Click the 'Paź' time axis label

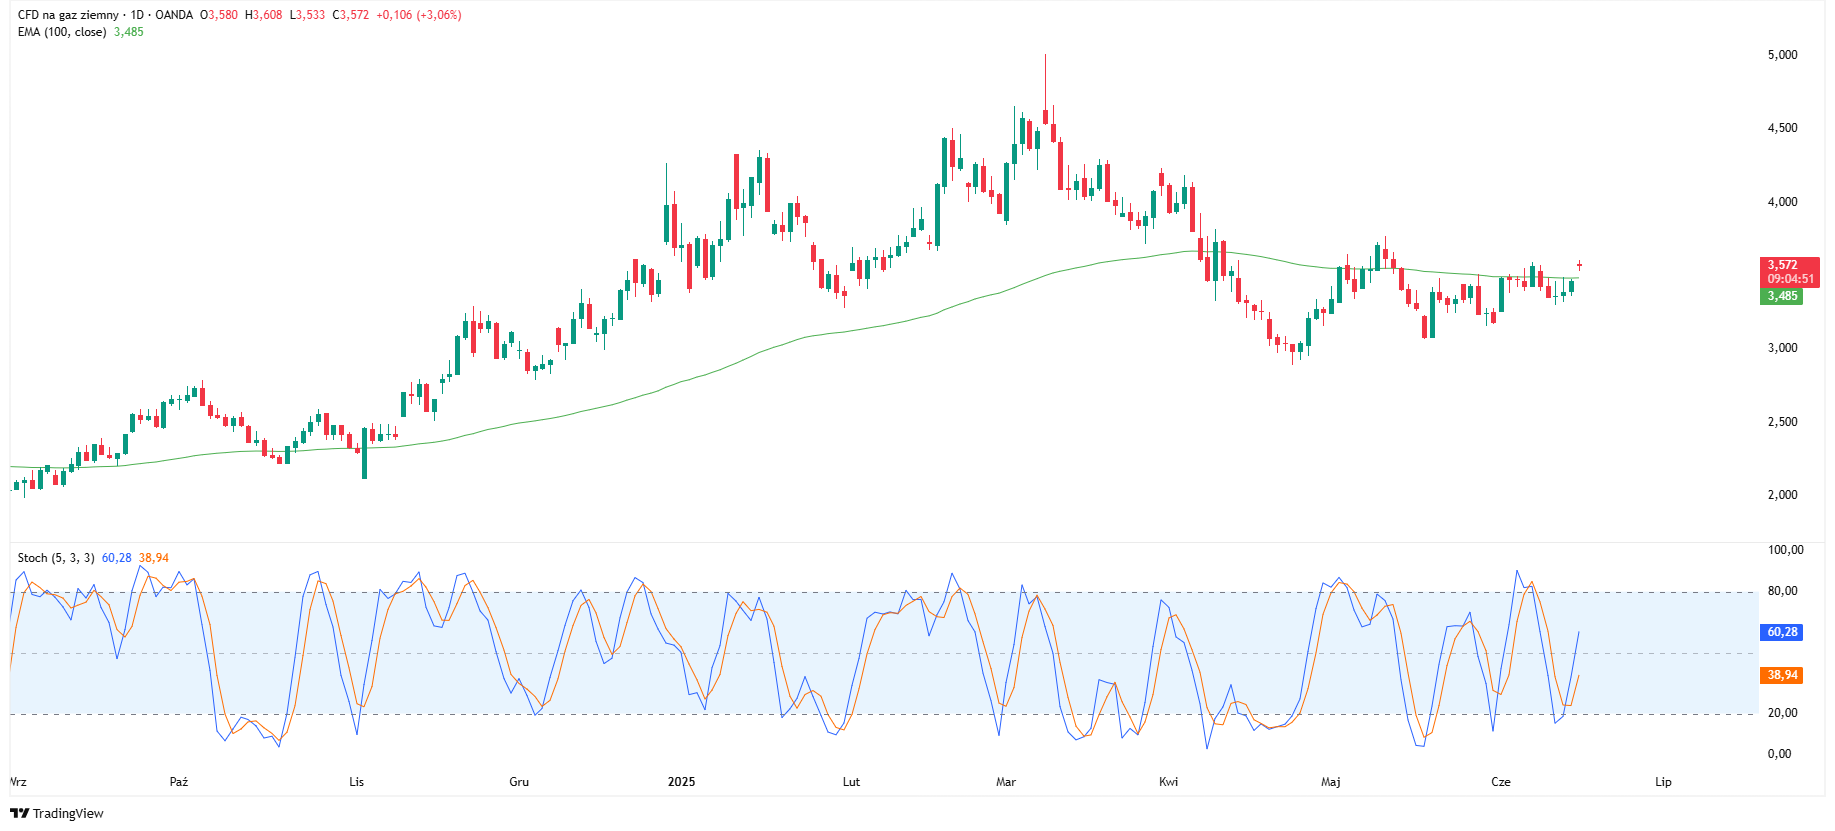click(x=179, y=782)
